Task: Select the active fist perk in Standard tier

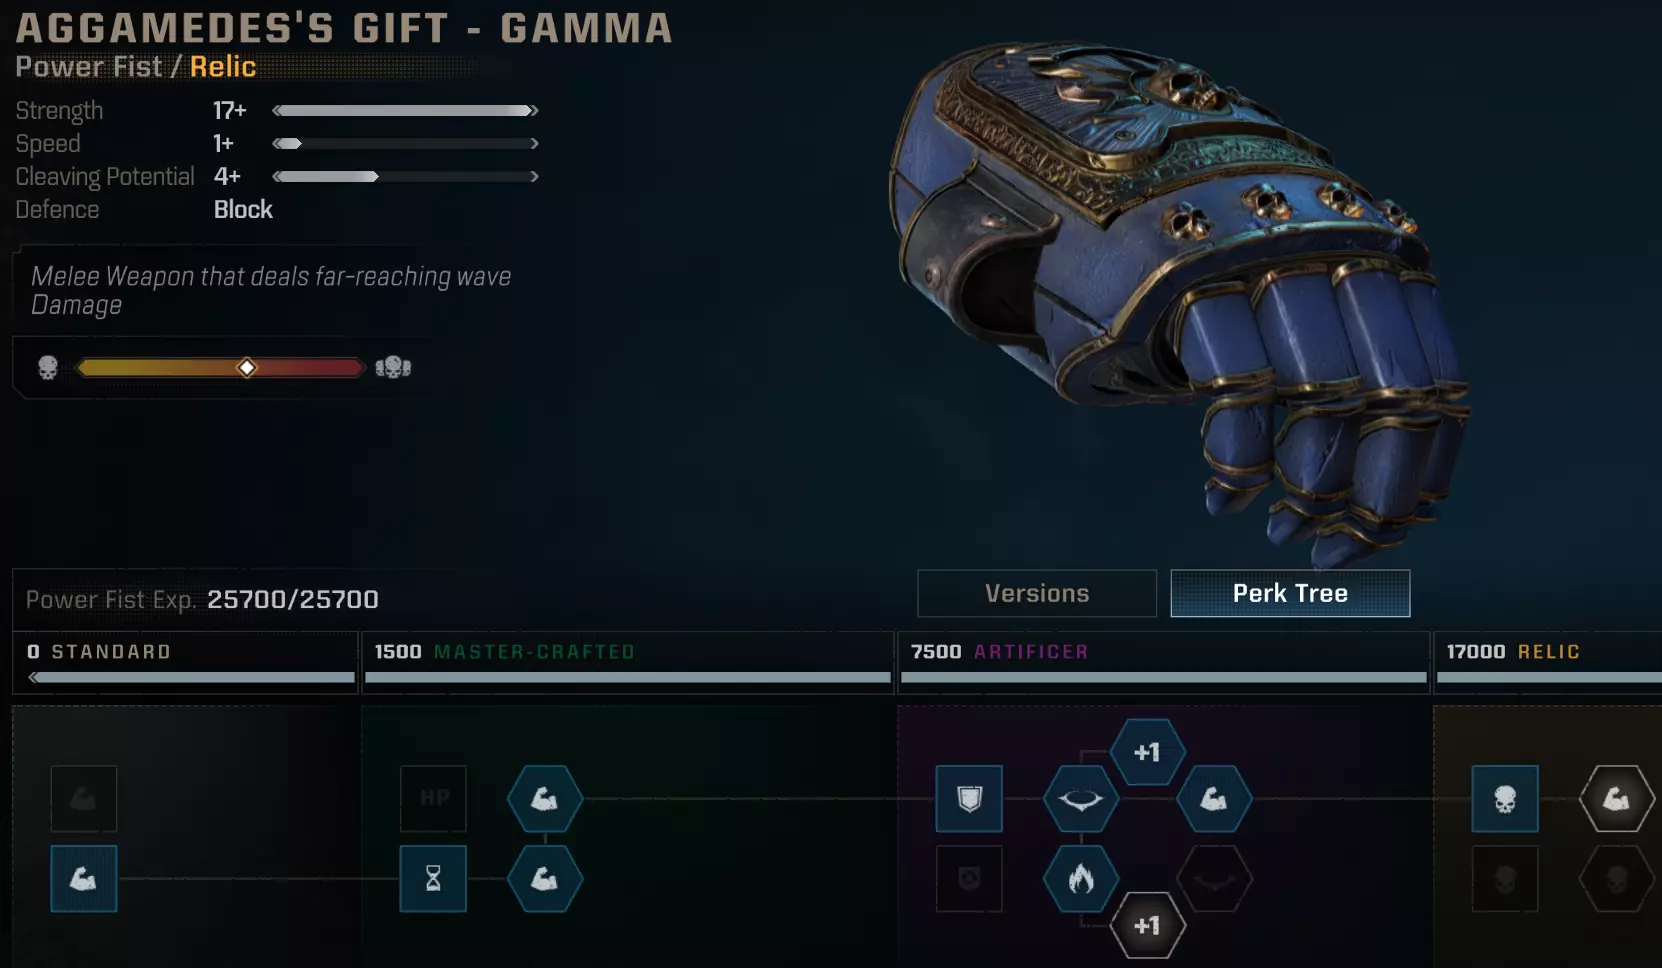Action: coord(84,879)
